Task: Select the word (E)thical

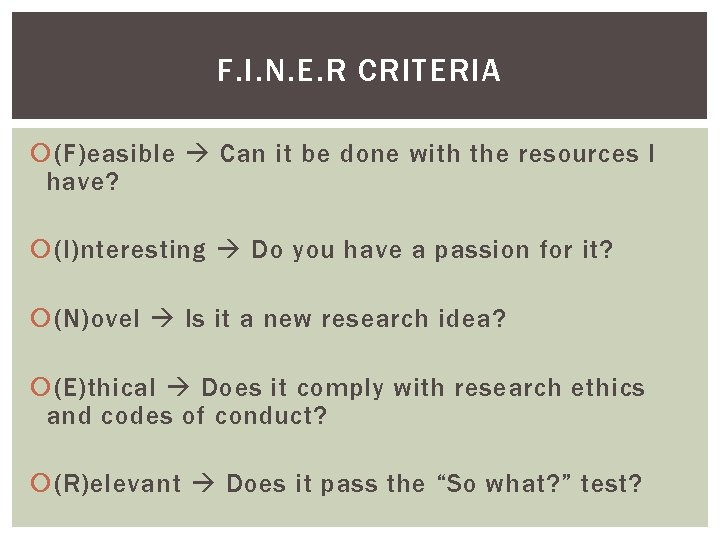Action: [105, 388]
